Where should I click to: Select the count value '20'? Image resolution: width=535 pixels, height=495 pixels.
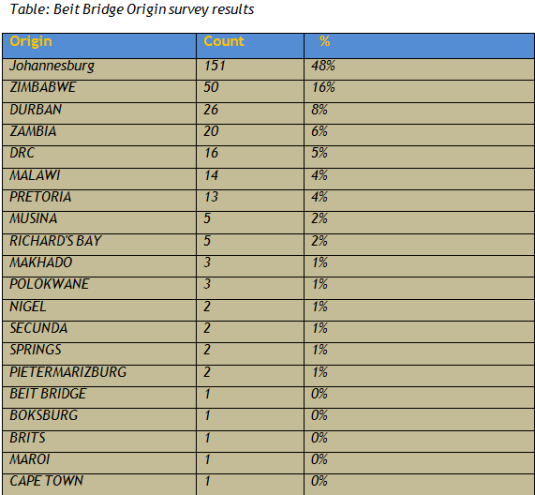211,131
